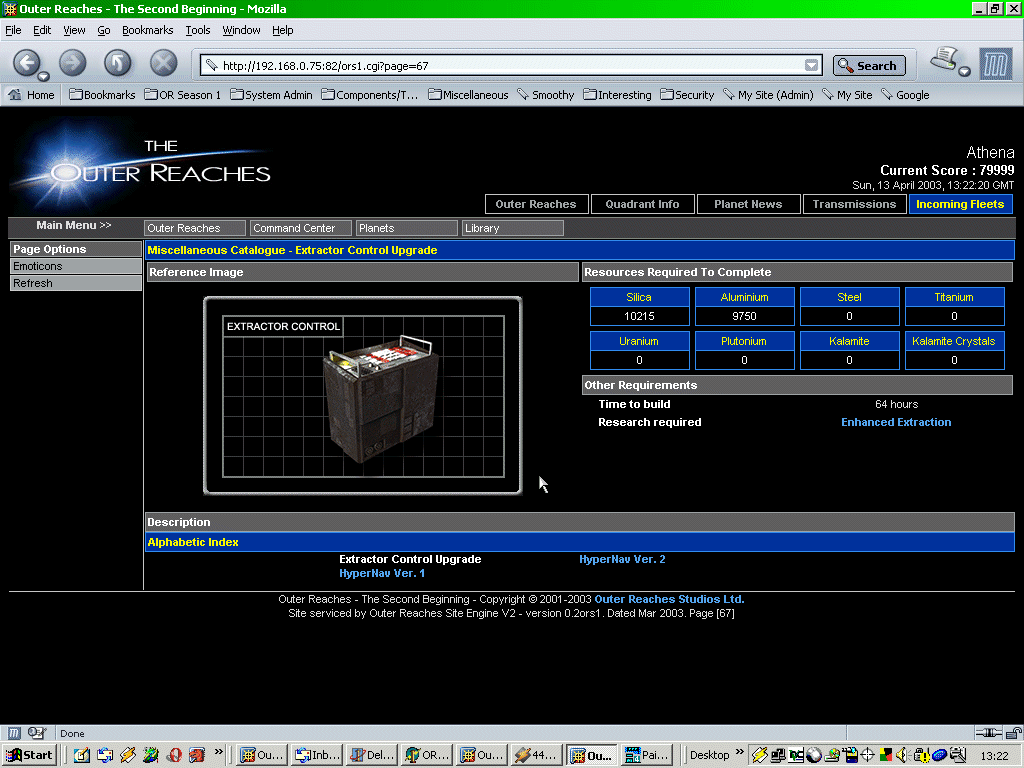Open the OR Season 1 bookmark folder
This screenshot has height=768, width=1024.
(183, 95)
